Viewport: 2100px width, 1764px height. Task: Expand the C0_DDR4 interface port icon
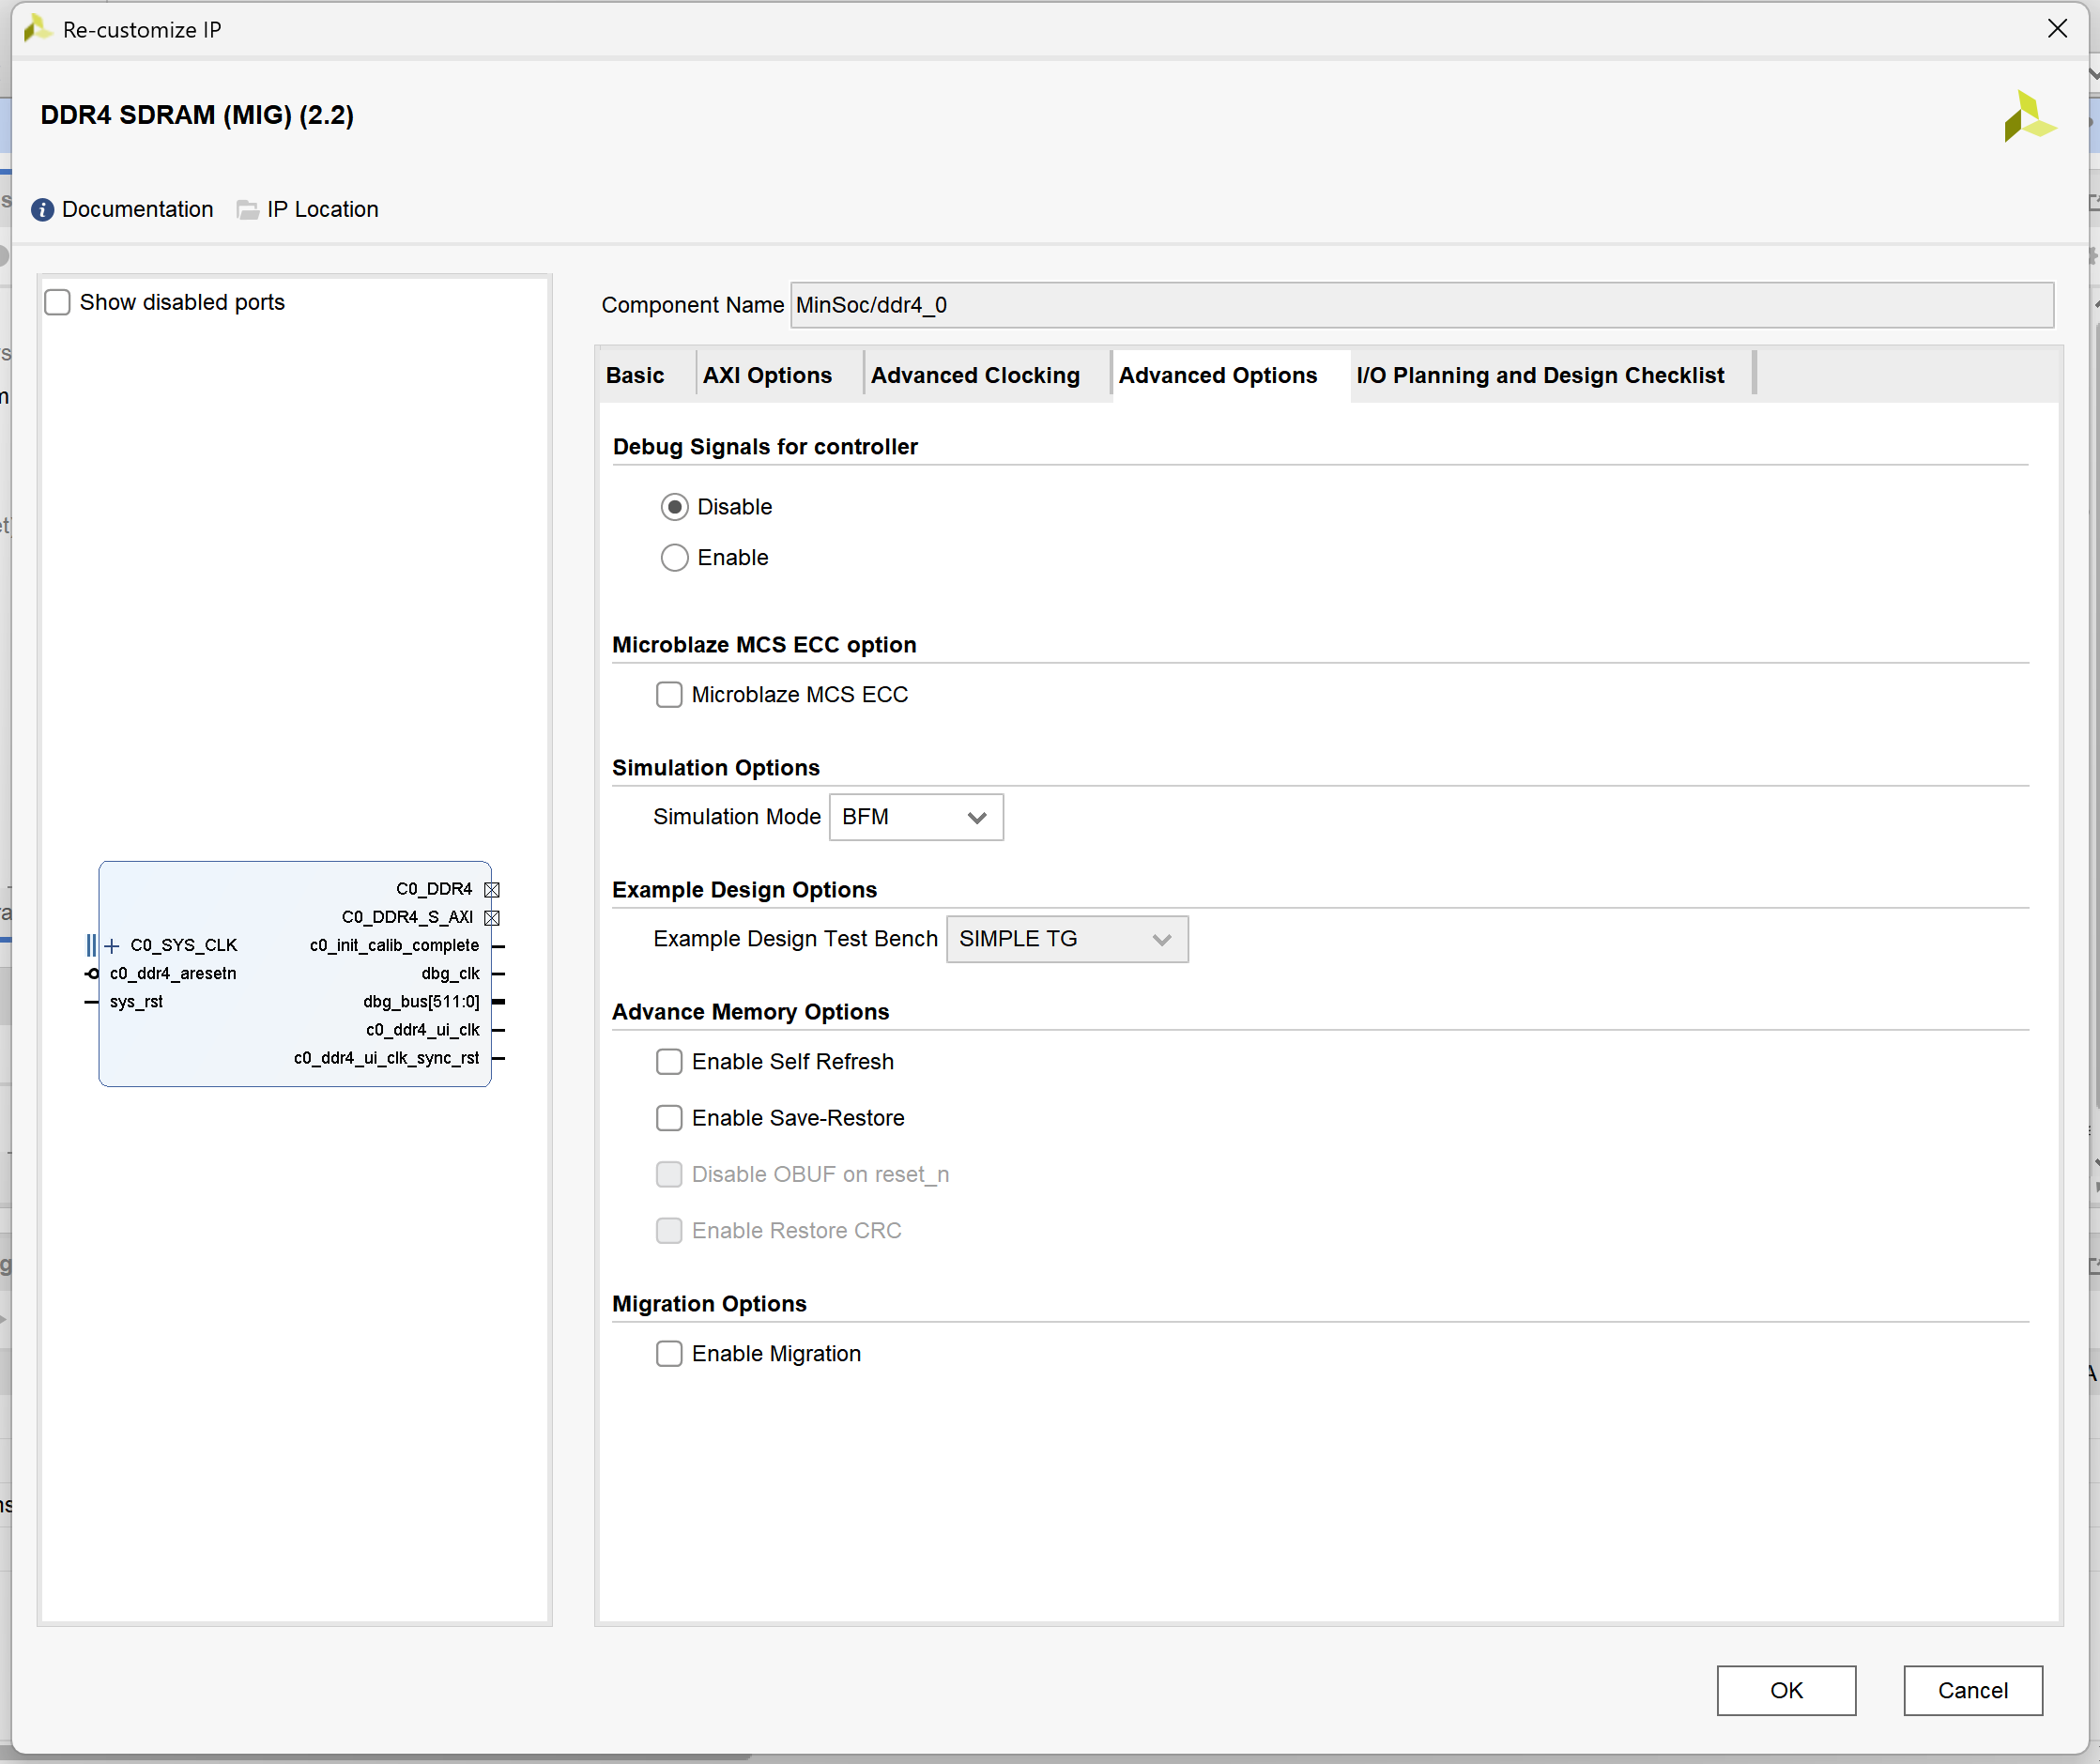point(492,890)
